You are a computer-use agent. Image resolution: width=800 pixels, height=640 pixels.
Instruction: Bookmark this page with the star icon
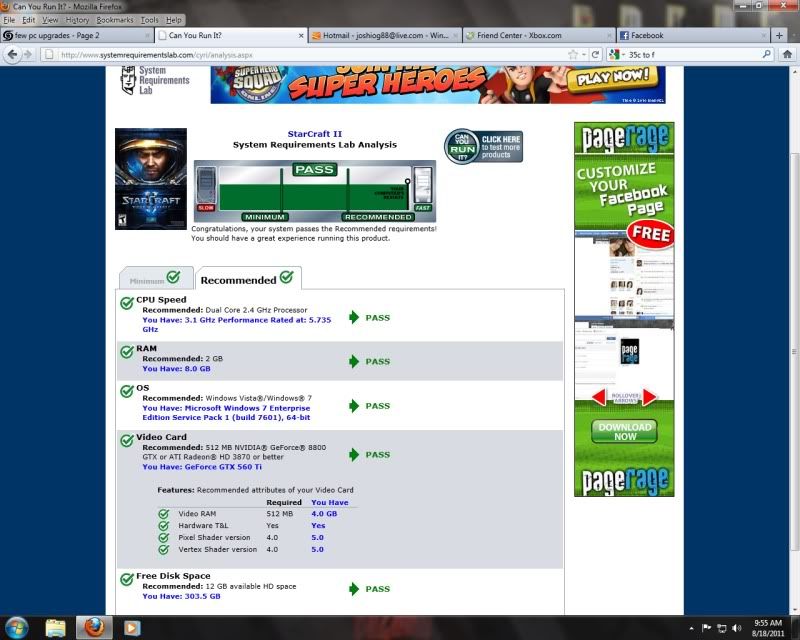(x=573, y=54)
